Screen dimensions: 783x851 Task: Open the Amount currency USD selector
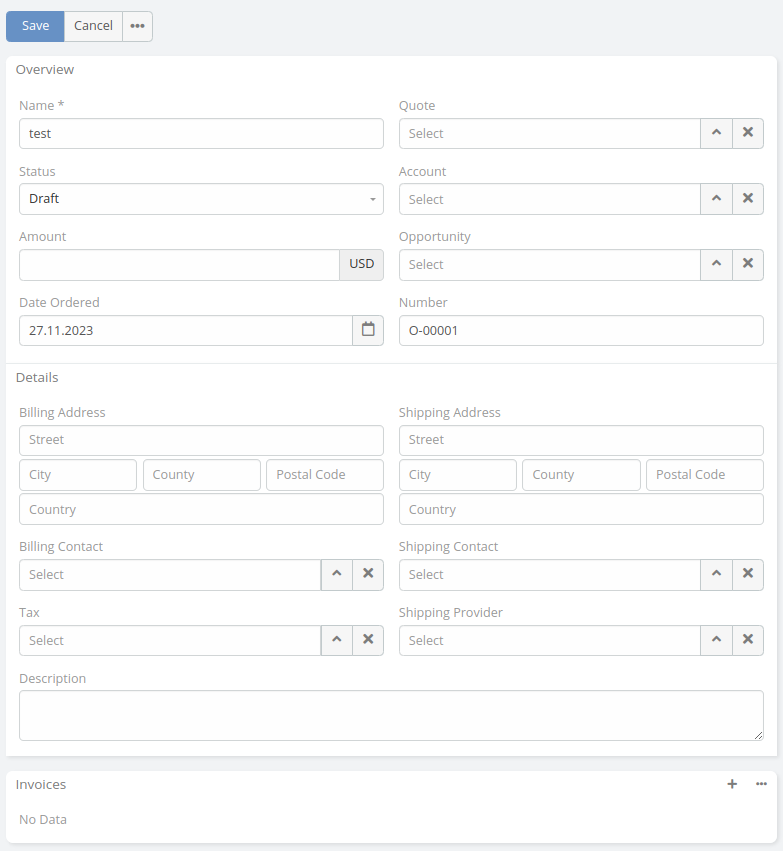click(361, 265)
